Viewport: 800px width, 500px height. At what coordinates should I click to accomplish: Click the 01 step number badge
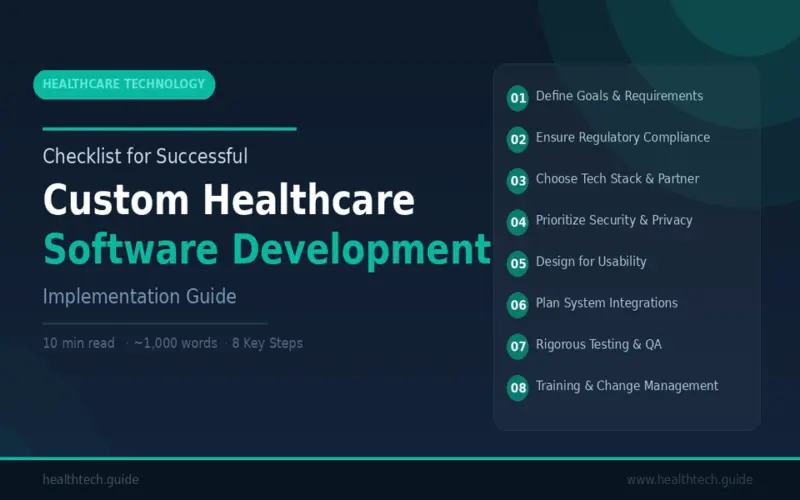518,98
